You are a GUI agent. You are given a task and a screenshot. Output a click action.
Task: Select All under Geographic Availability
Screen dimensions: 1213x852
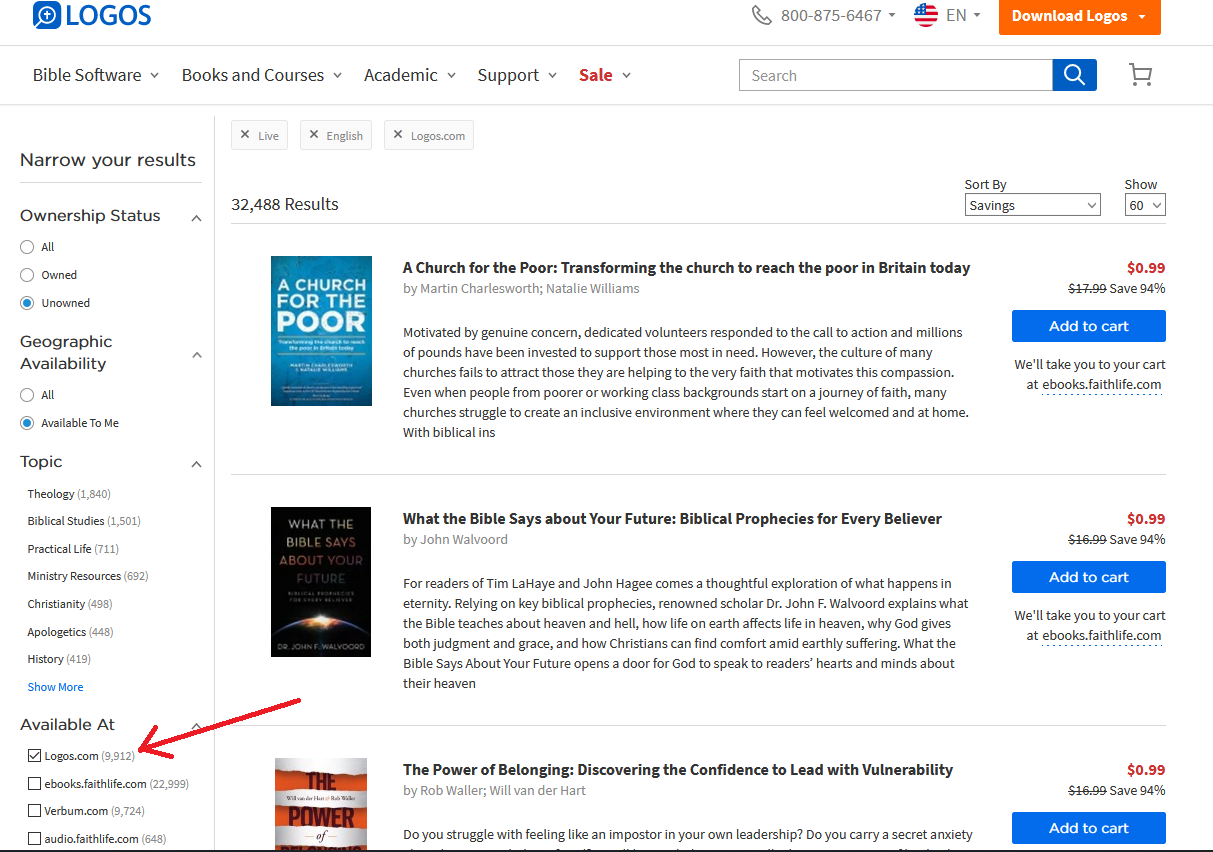tap(27, 395)
